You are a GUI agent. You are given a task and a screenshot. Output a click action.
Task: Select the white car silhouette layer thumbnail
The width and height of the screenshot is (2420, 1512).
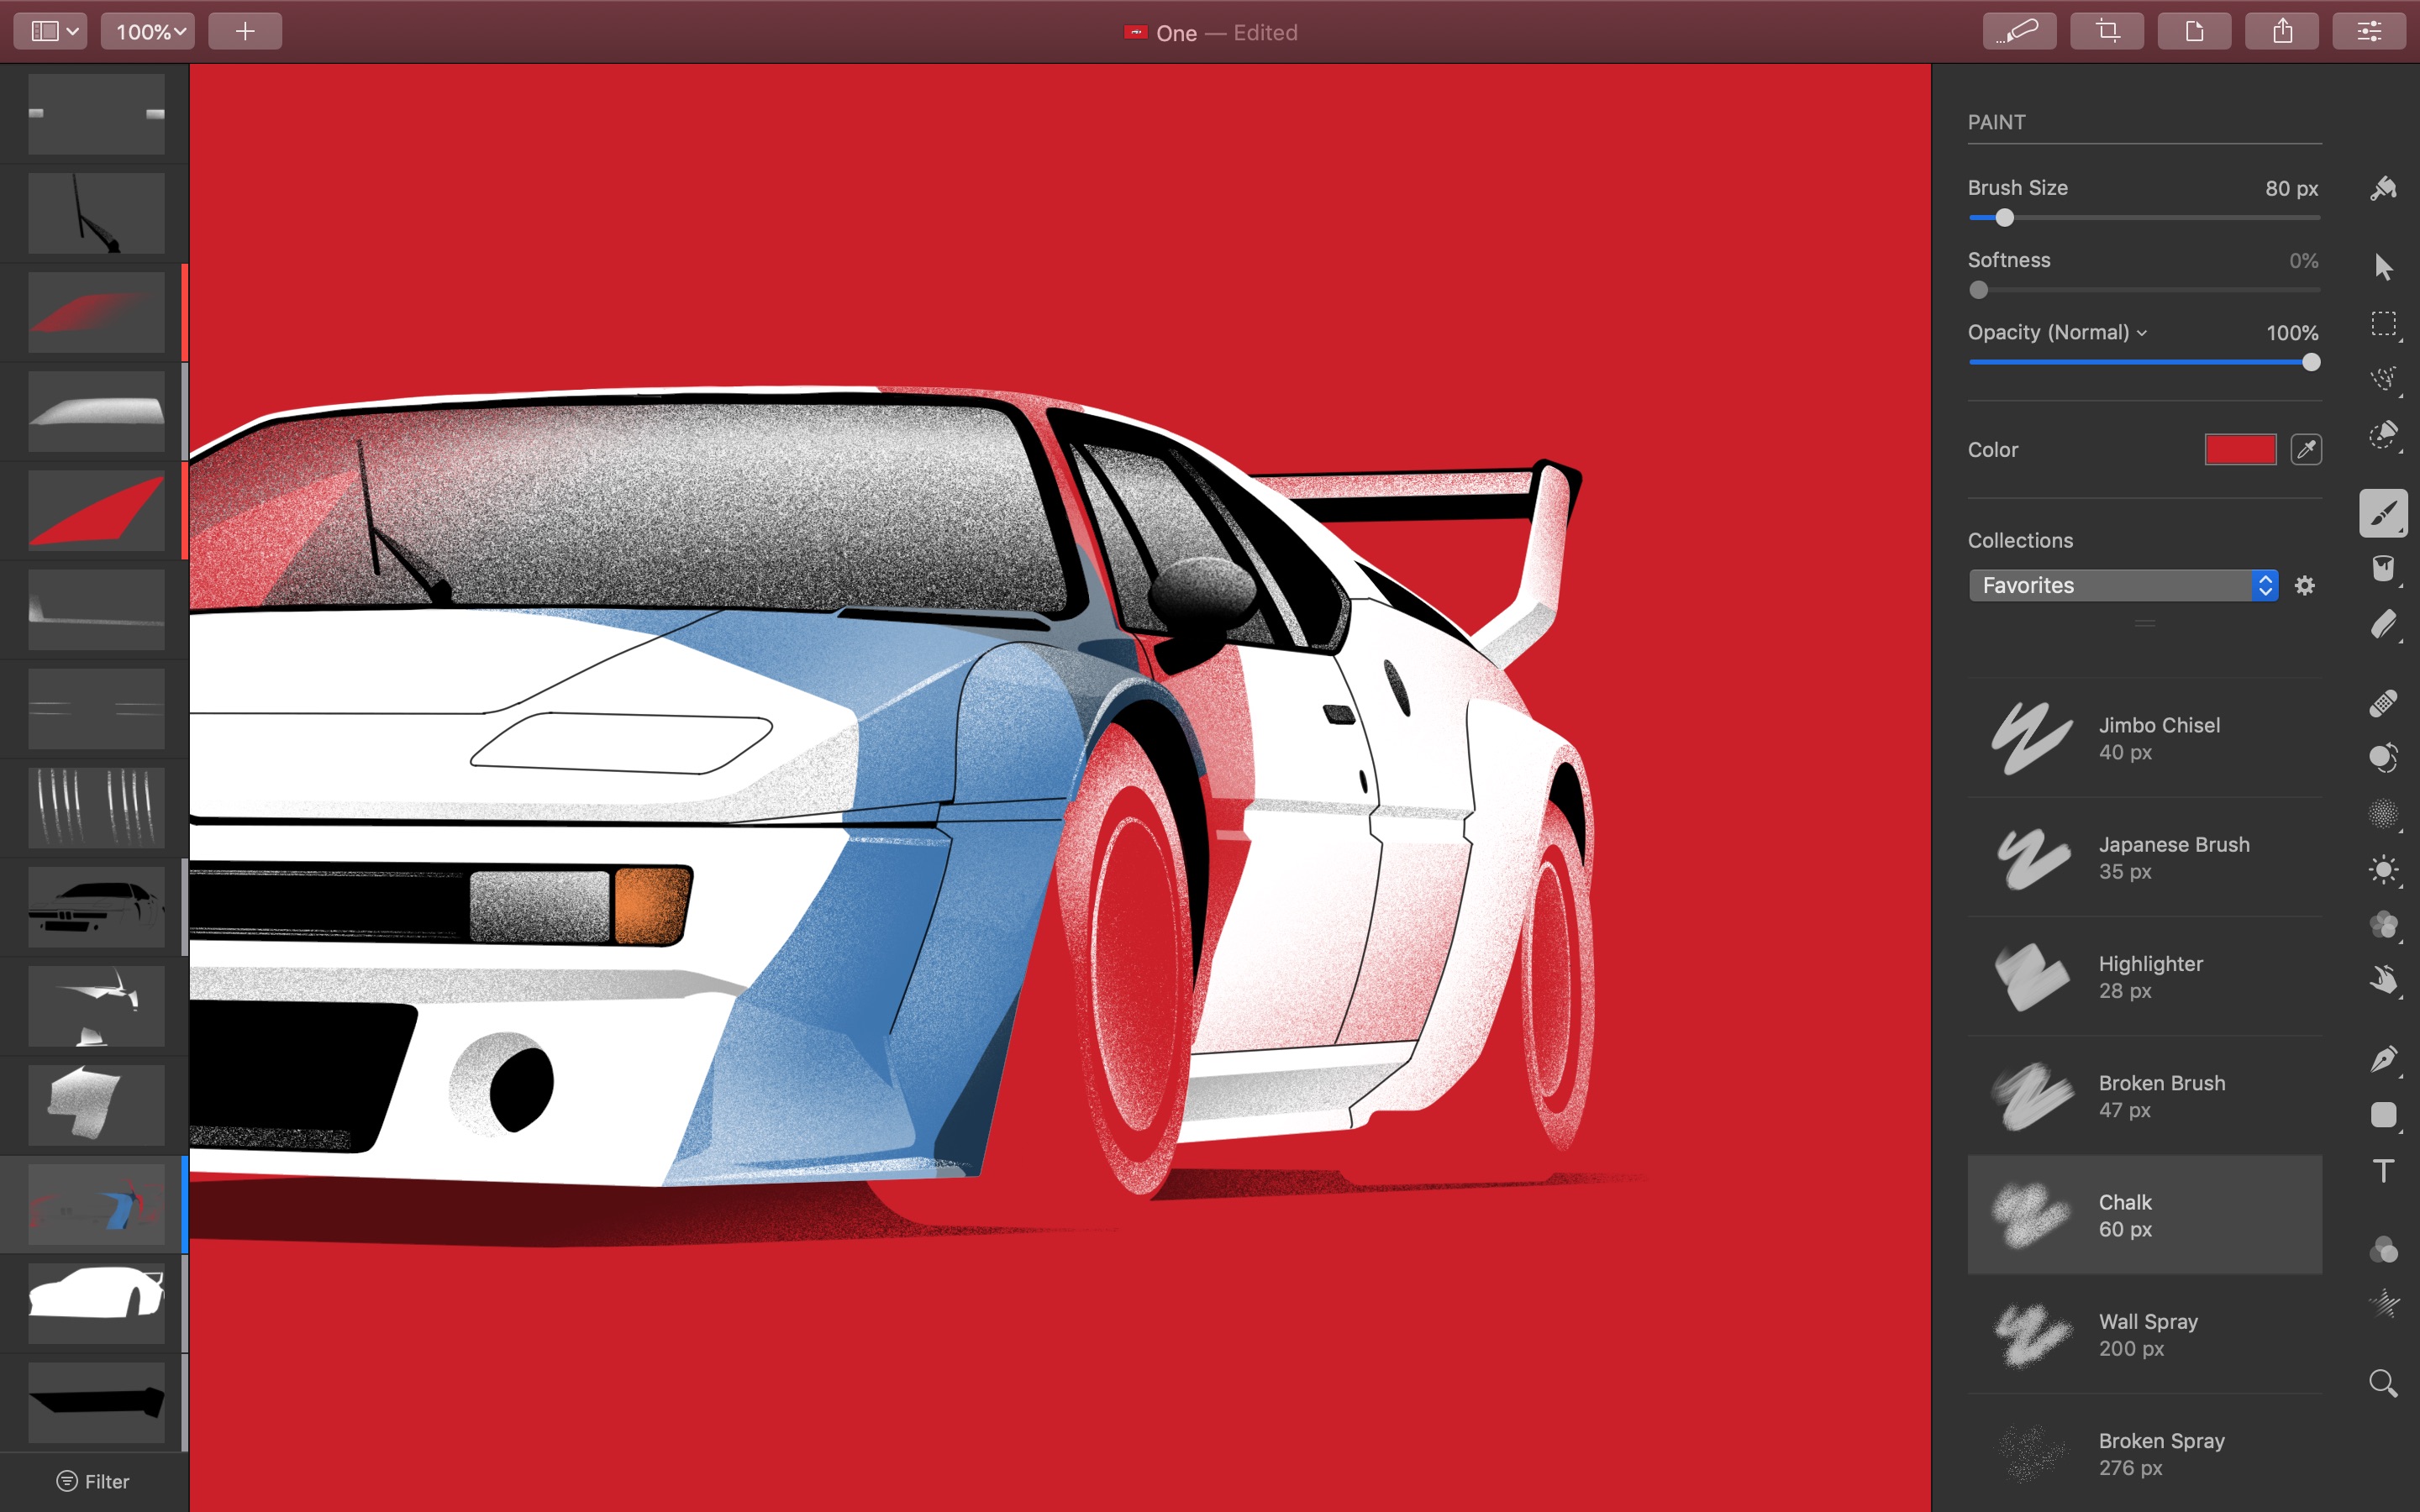[x=96, y=1302]
